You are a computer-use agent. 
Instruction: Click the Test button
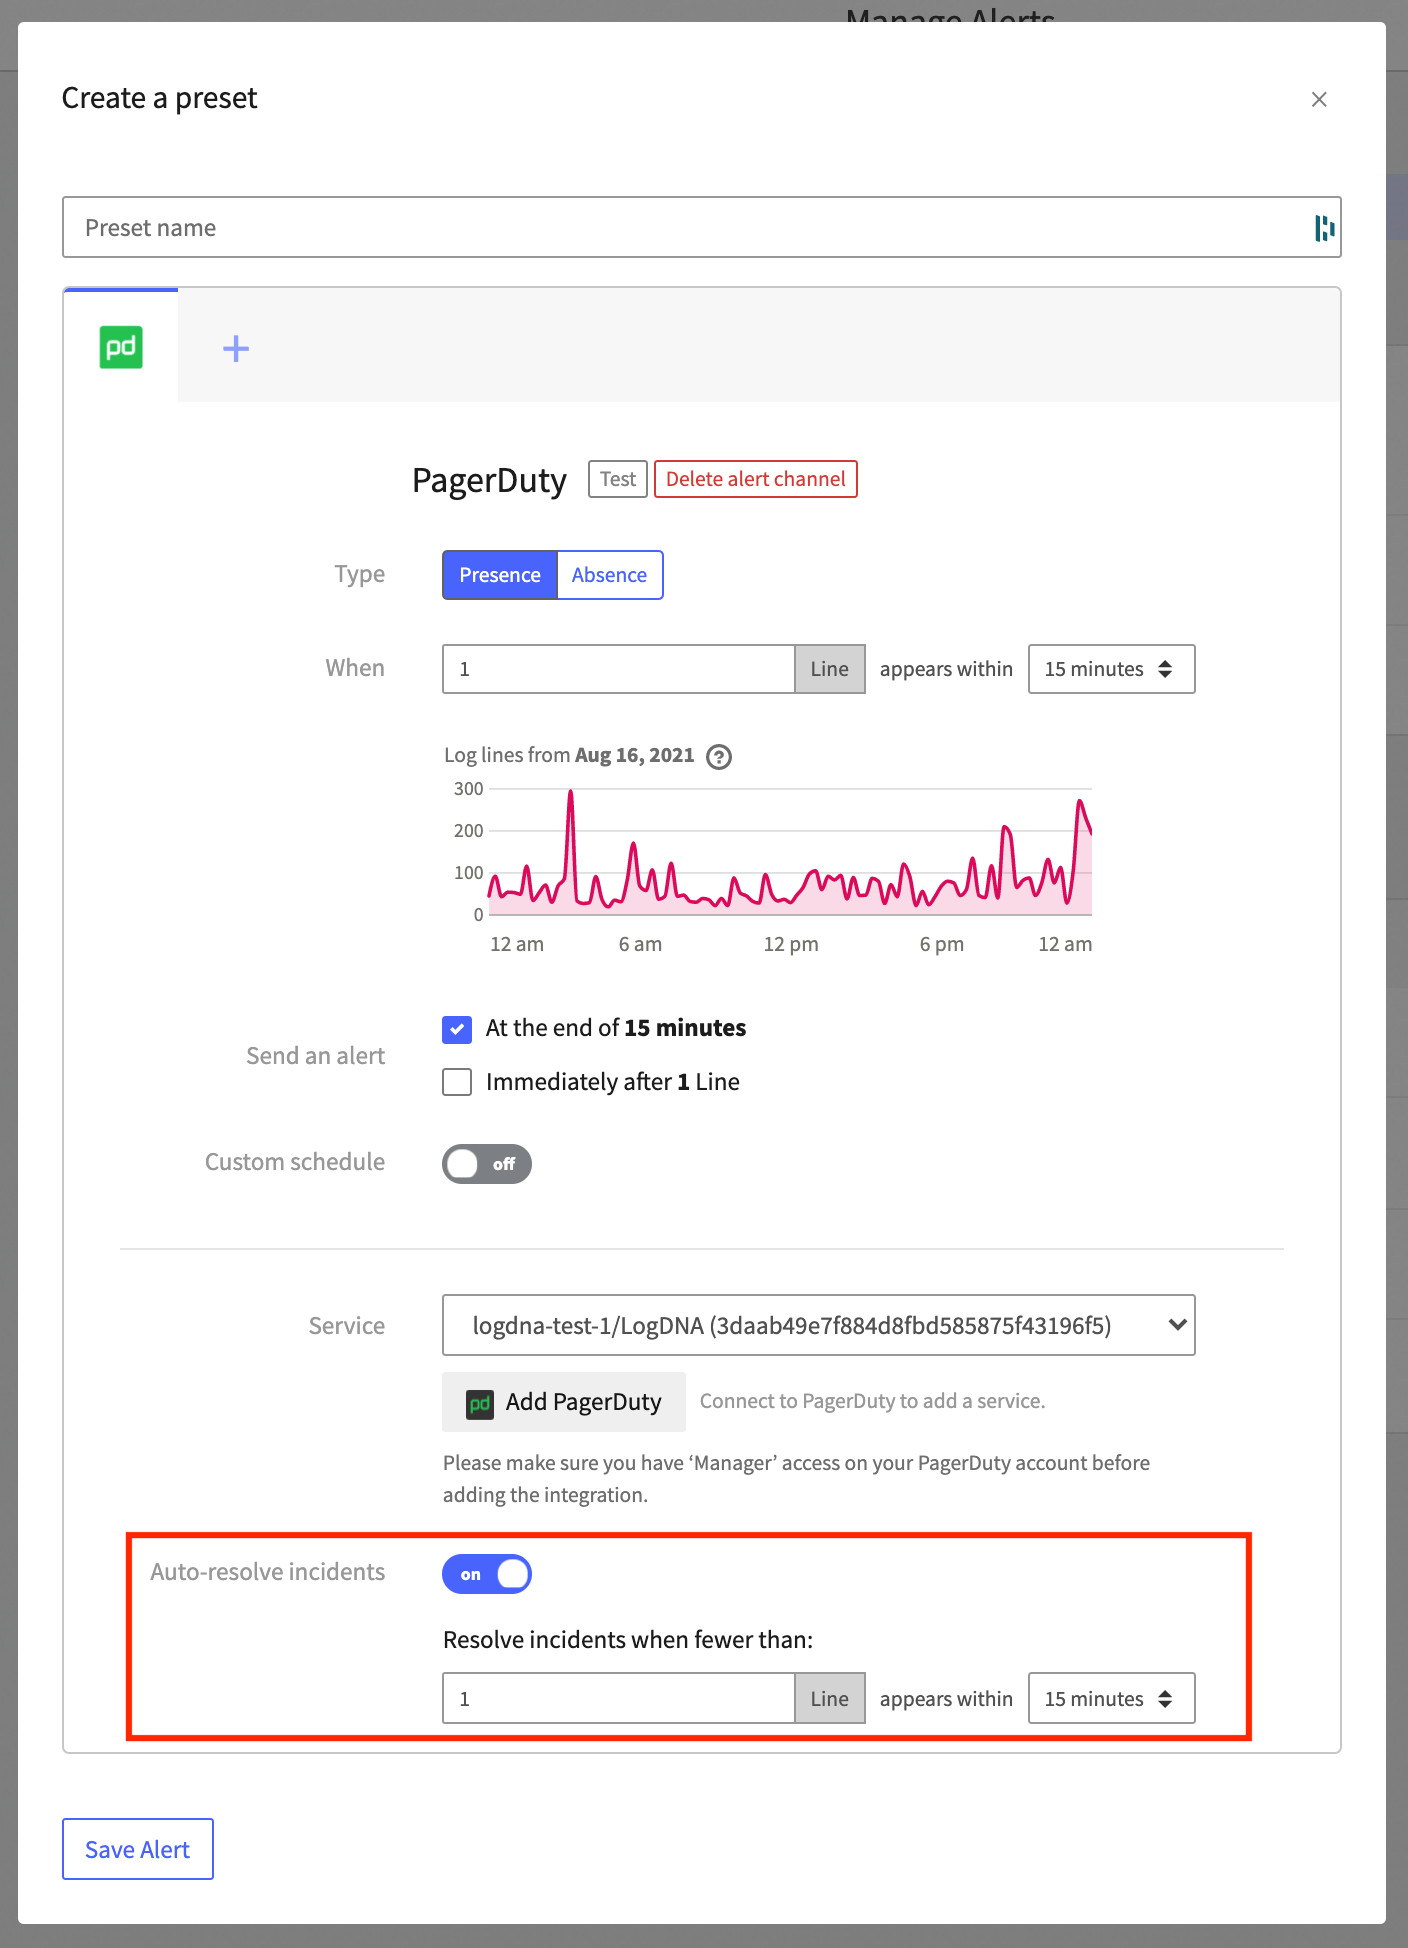coord(618,479)
